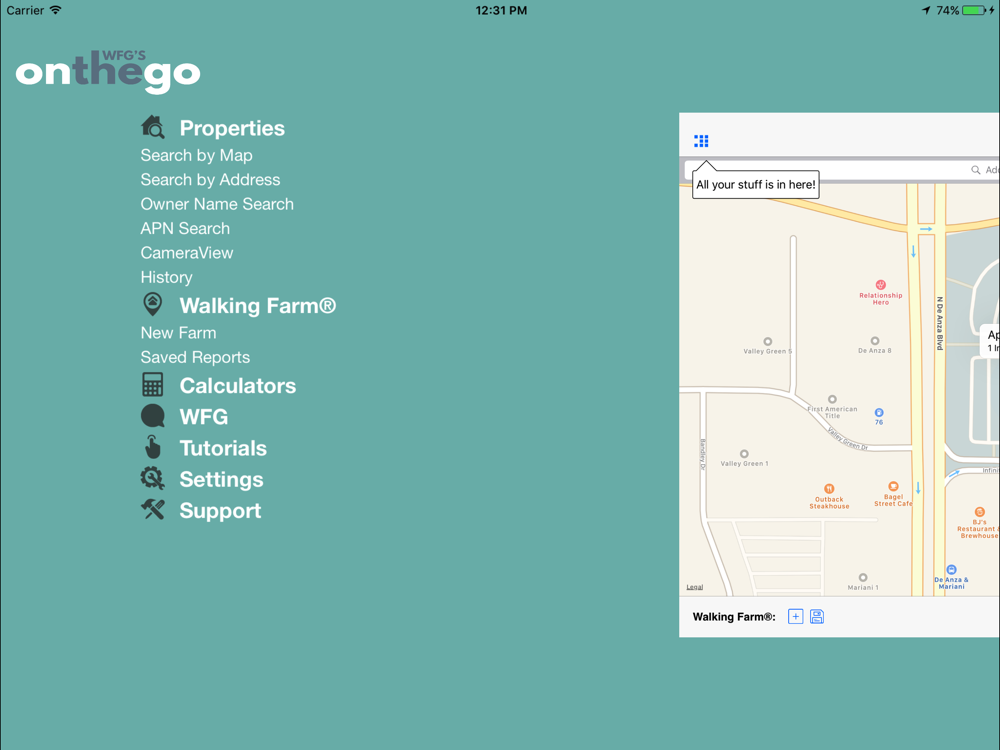The image size is (1000, 750).
Task: Tap N De Anza Blvd road label
Action: pyautogui.click(x=939, y=323)
